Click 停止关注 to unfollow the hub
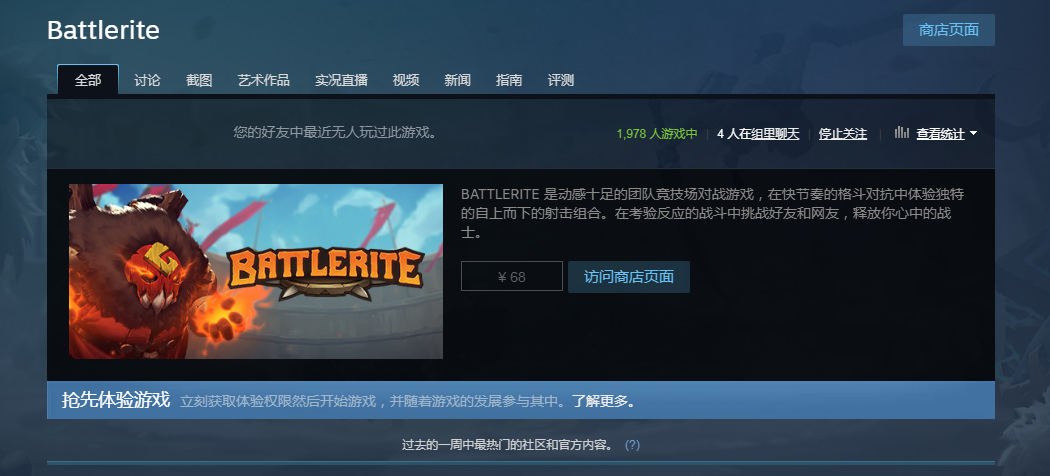Viewport: 1050px width, 476px height. pyautogui.click(x=842, y=134)
